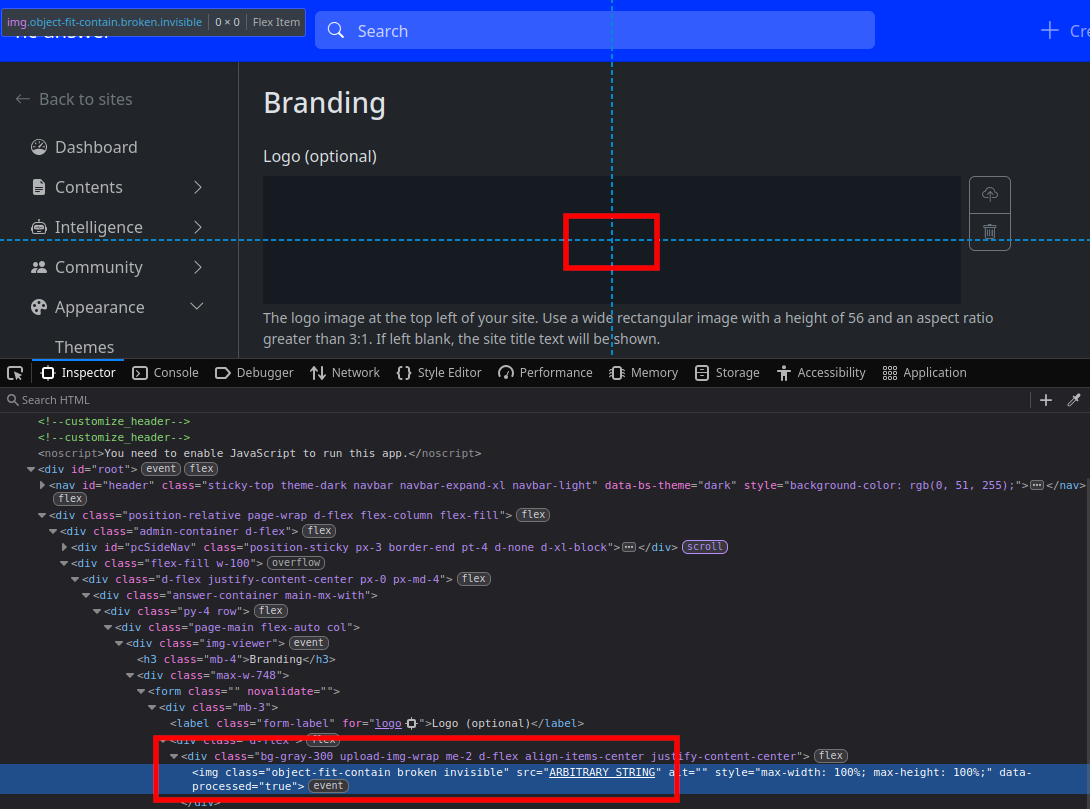Click the Intelligence robot icon
1090x809 pixels.
coord(39,227)
